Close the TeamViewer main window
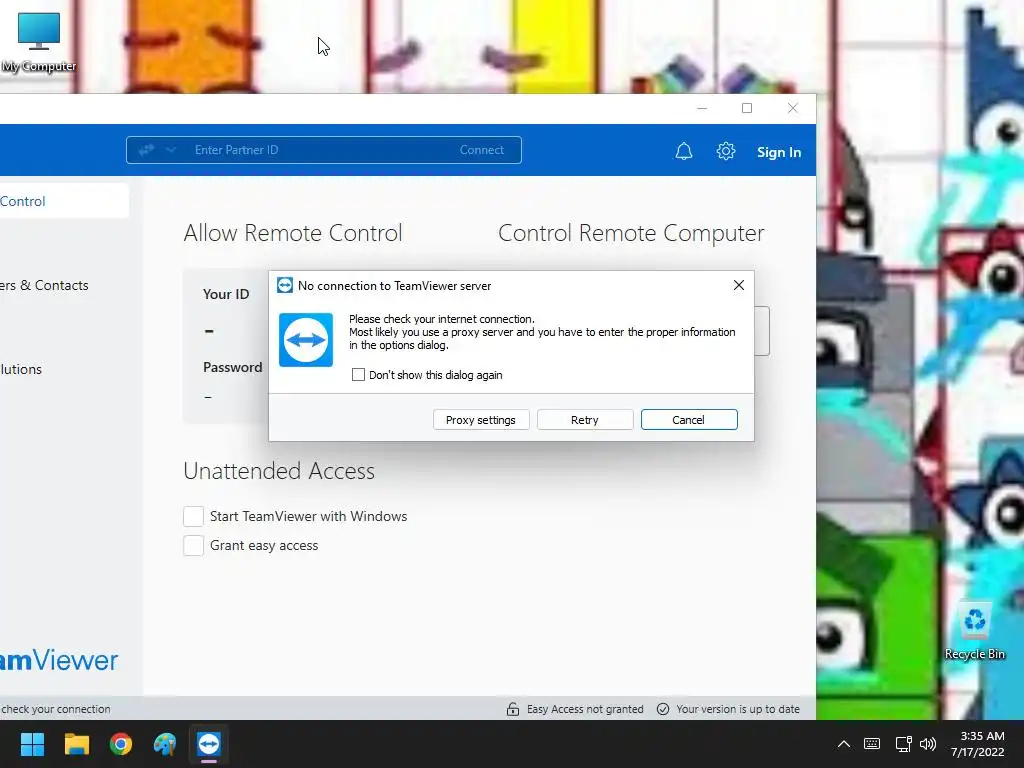The width and height of the screenshot is (1024, 768). pyautogui.click(x=793, y=108)
